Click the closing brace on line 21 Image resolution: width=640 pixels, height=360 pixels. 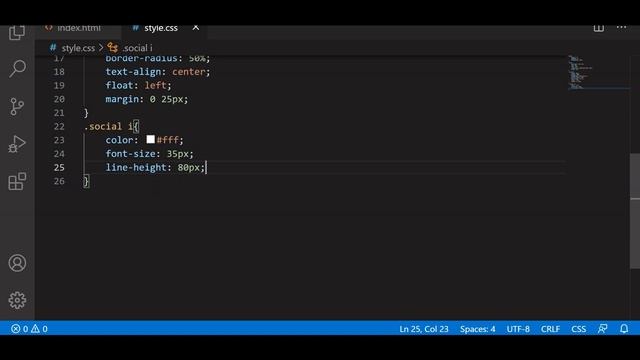tap(86, 113)
